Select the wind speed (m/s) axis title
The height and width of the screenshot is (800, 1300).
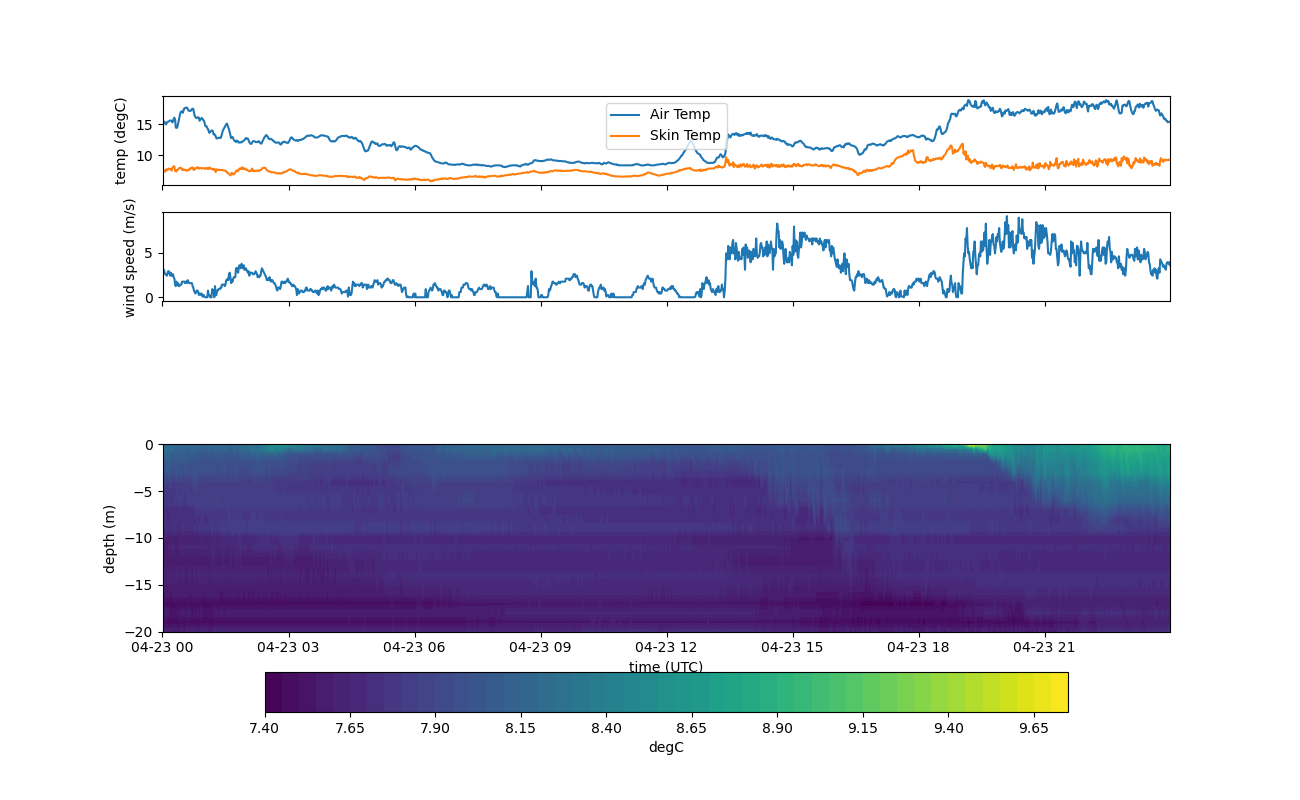pyautogui.click(x=129, y=257)
